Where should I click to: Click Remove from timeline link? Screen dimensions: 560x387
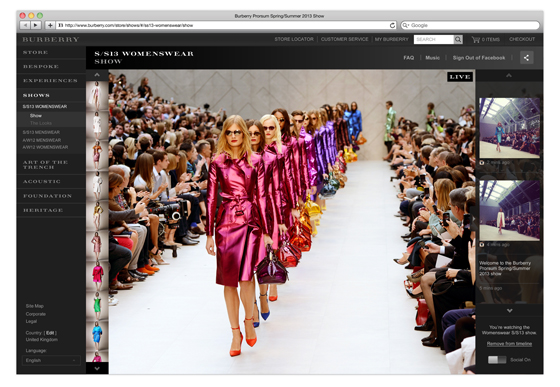509,344
